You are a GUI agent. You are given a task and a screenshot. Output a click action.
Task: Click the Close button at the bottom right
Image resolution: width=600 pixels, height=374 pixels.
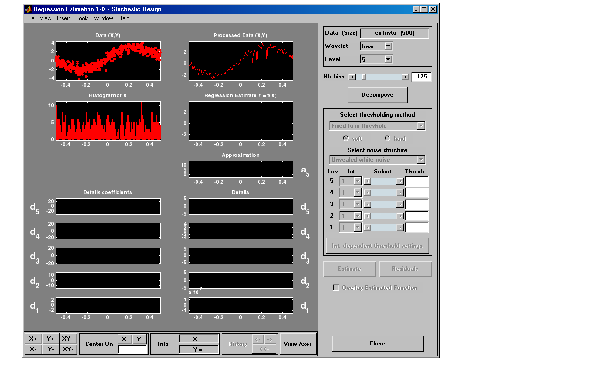377,343
